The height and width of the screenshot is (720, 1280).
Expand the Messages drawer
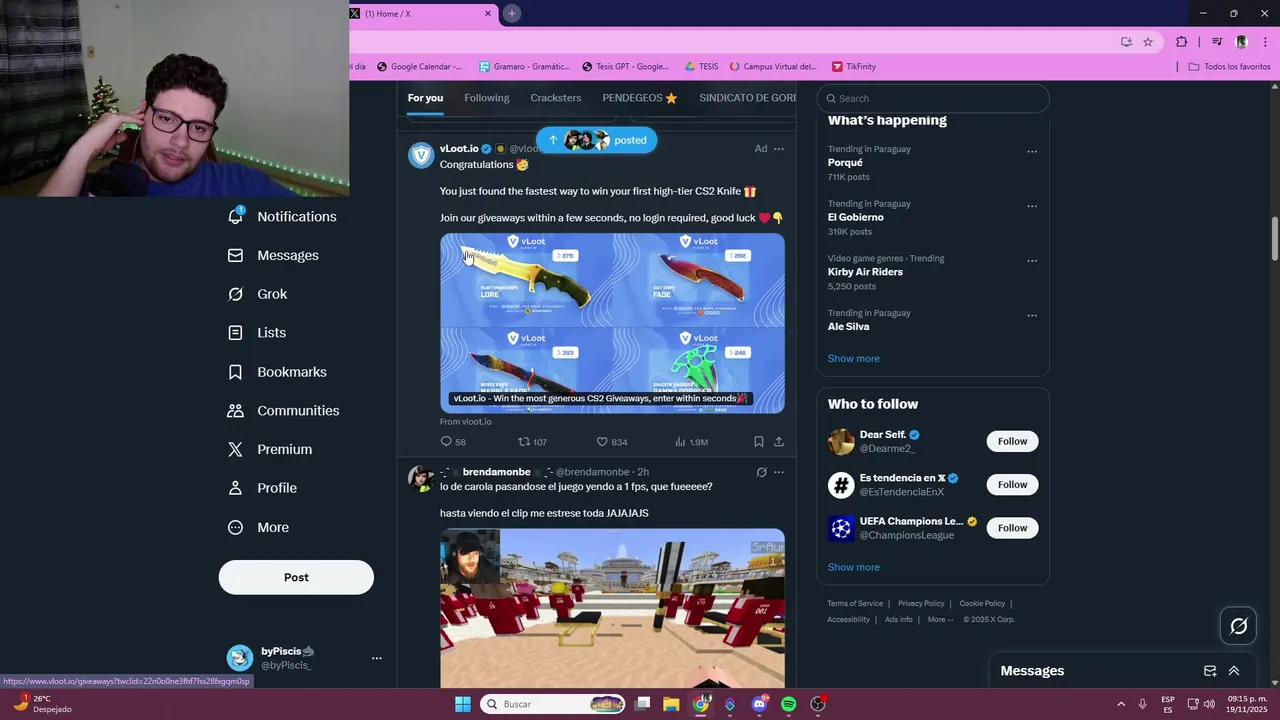click(x=1234, y=671)
